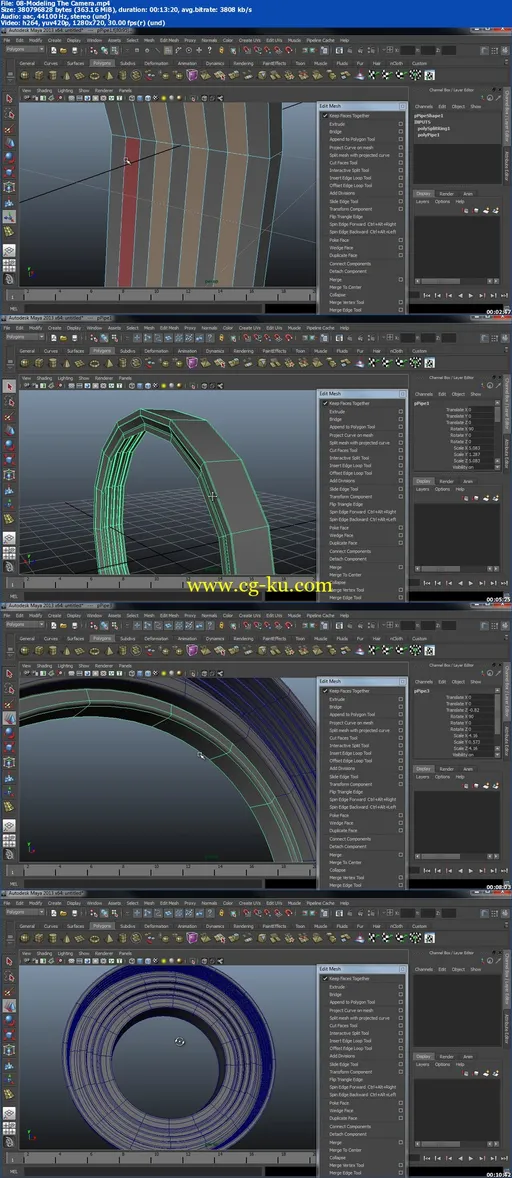
Task: Switch to Animation shelf tab in 00:08:03 frame
Action: [x=187, y=639]
